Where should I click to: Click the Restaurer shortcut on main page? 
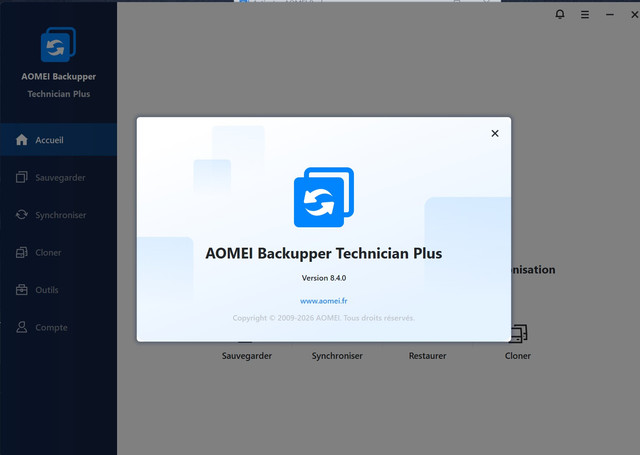427,356
